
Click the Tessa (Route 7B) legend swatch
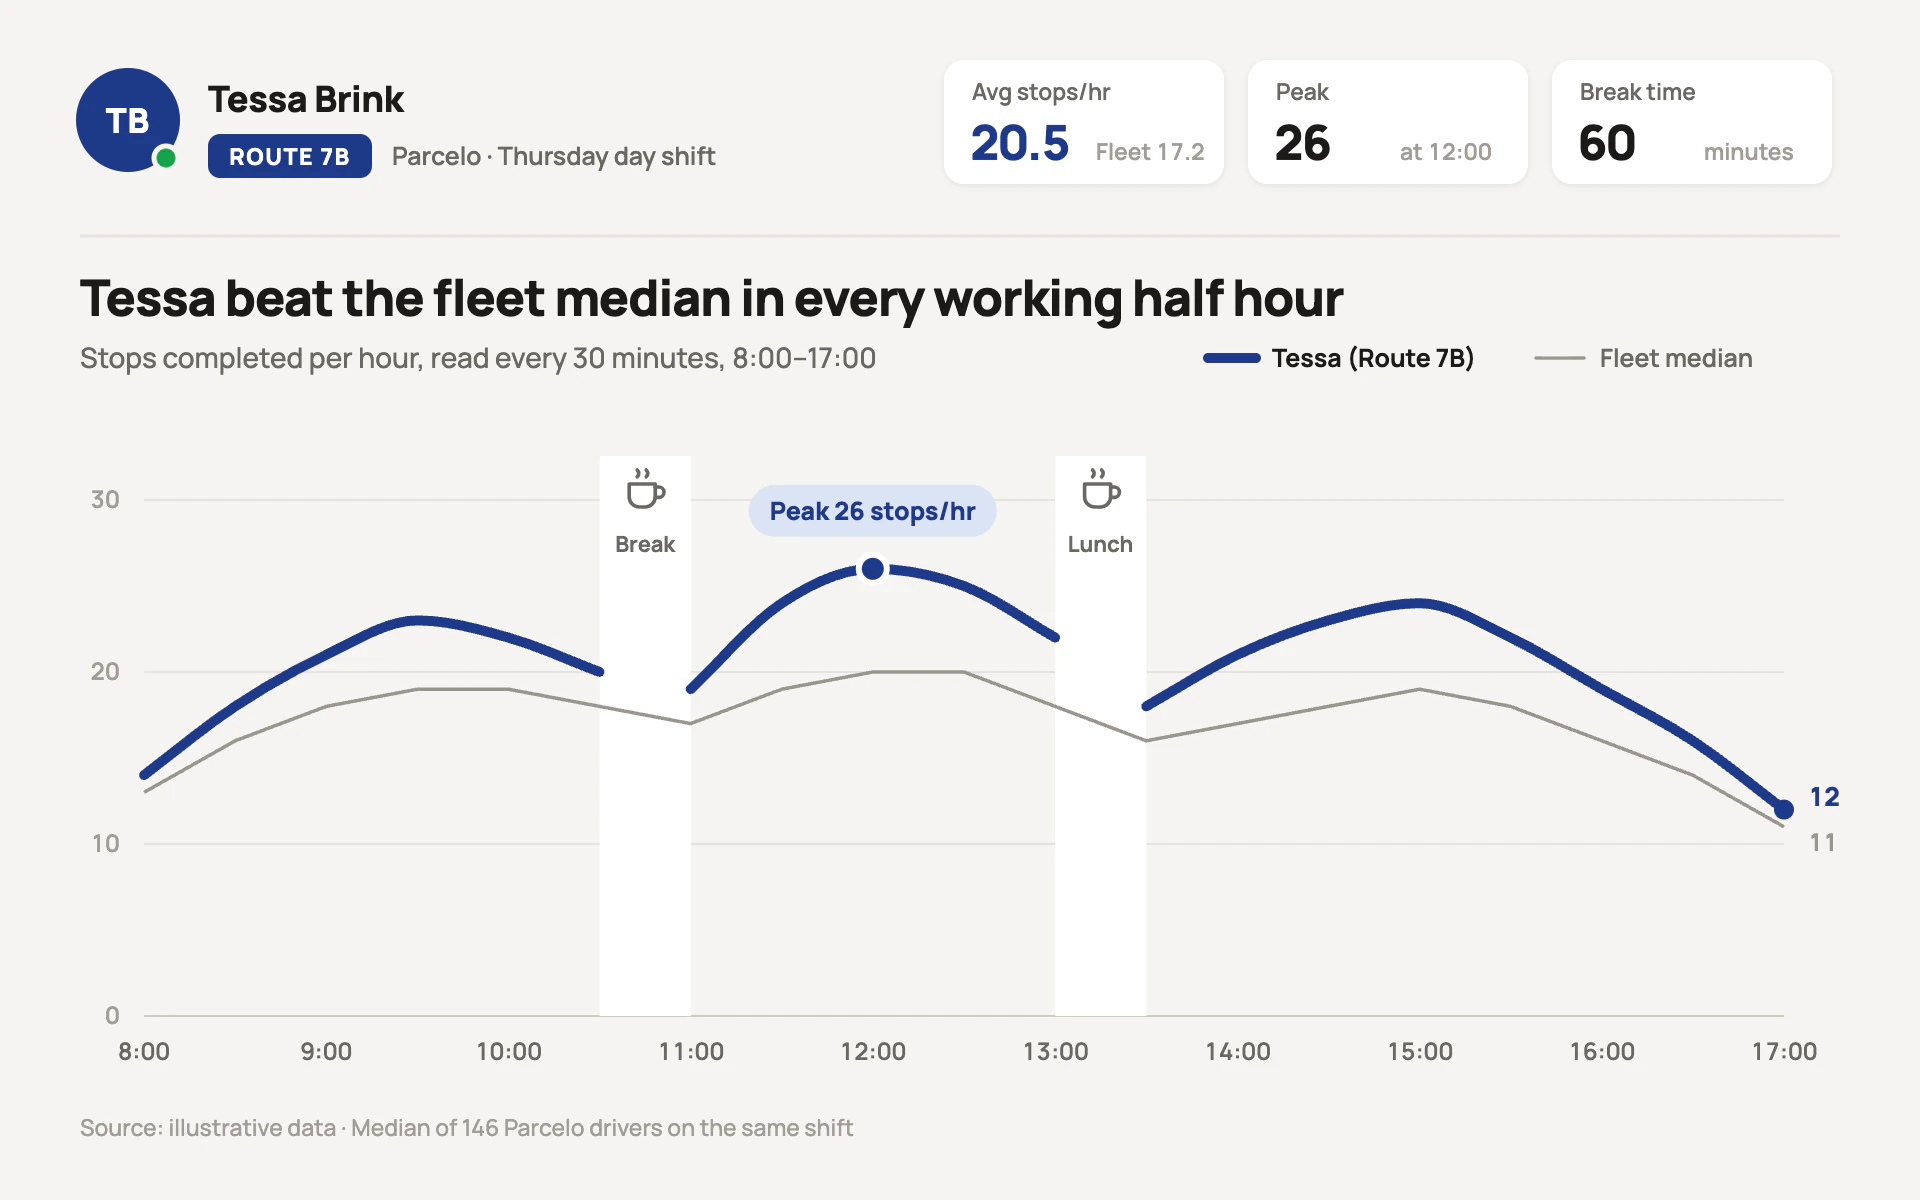pyautogui.click(x=1231, y=358)
